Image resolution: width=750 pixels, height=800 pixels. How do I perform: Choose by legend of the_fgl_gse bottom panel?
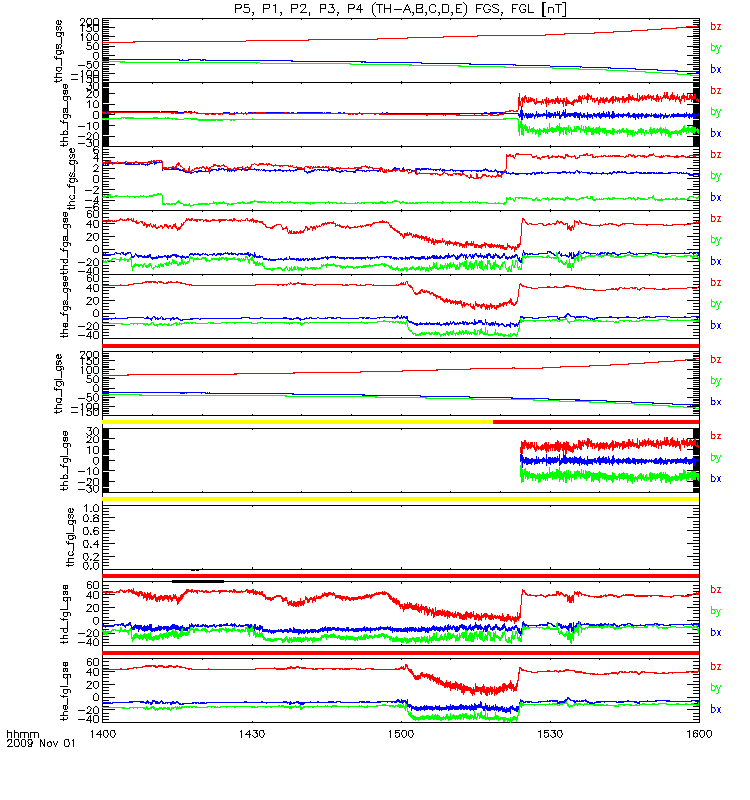716,688
